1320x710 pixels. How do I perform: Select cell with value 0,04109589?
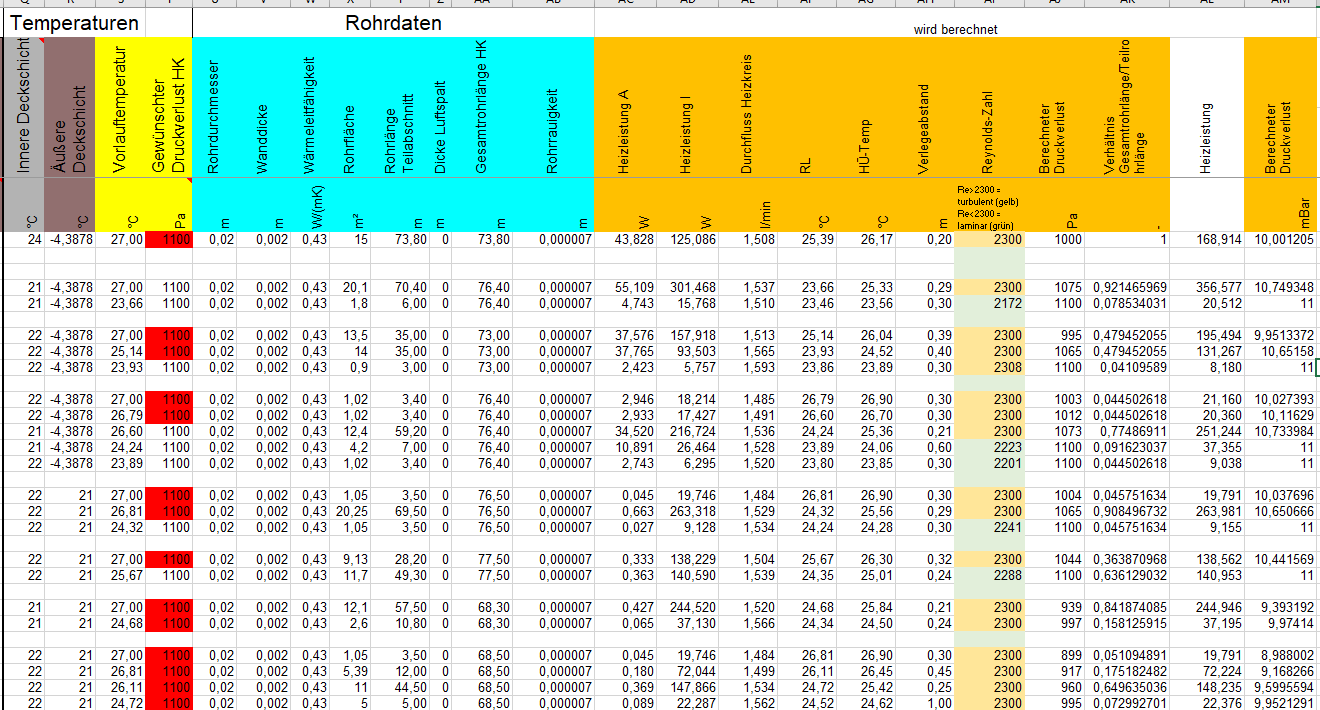[1127, 367]
